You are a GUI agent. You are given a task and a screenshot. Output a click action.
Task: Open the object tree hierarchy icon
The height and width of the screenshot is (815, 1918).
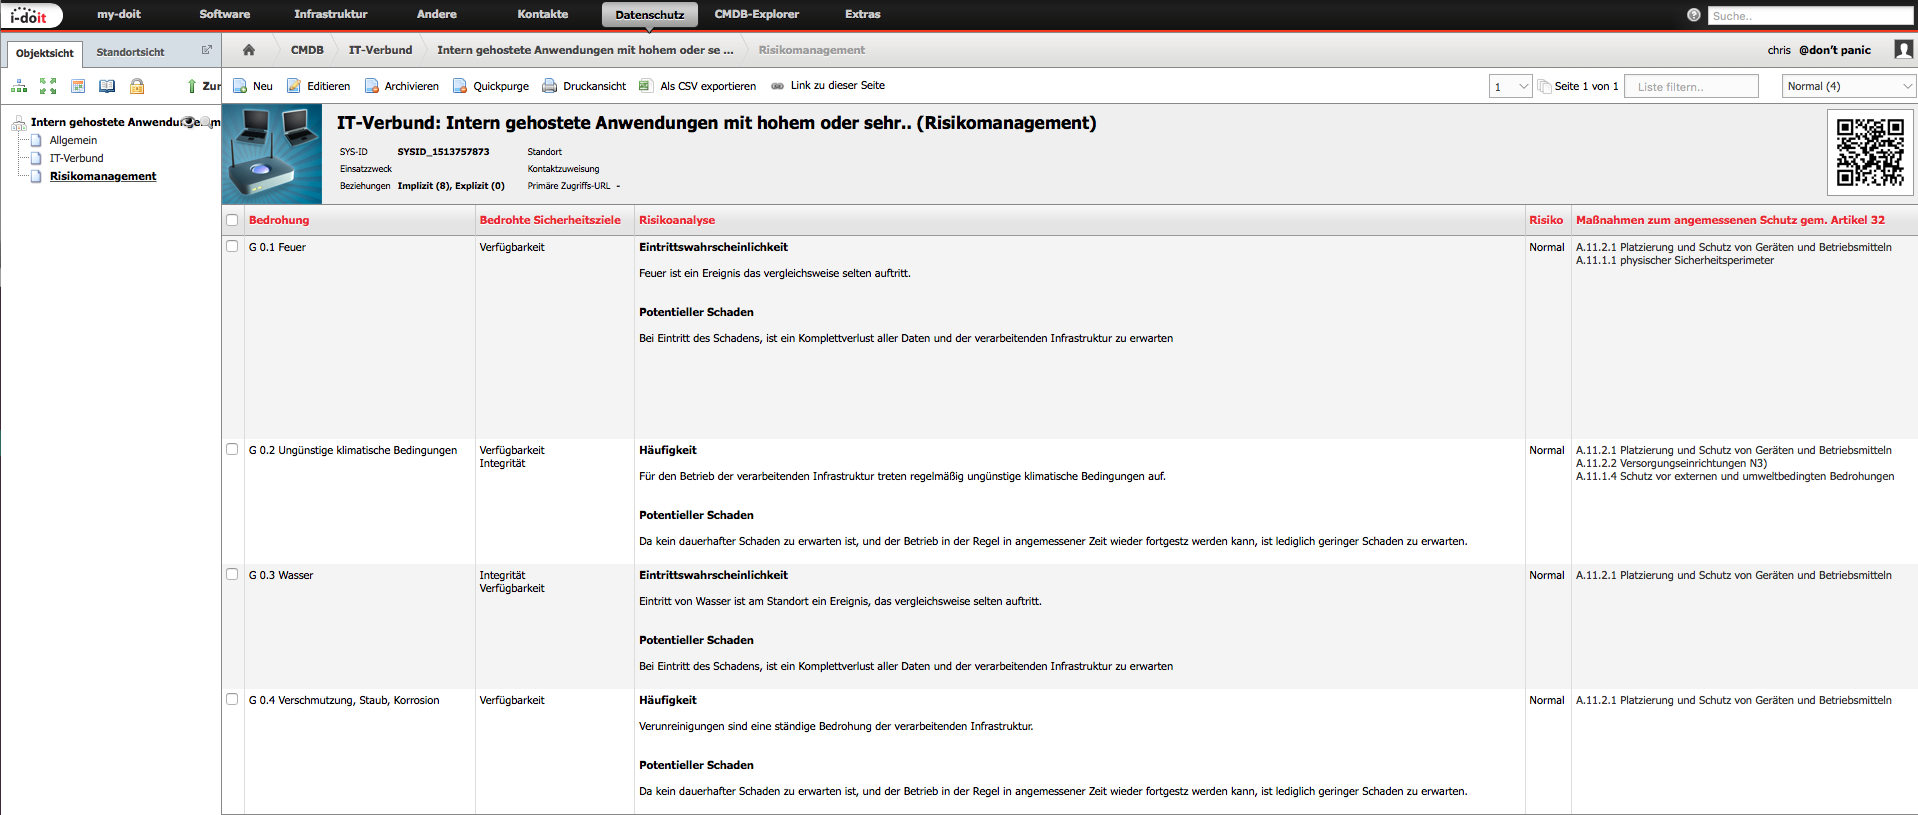pos(19,86)
